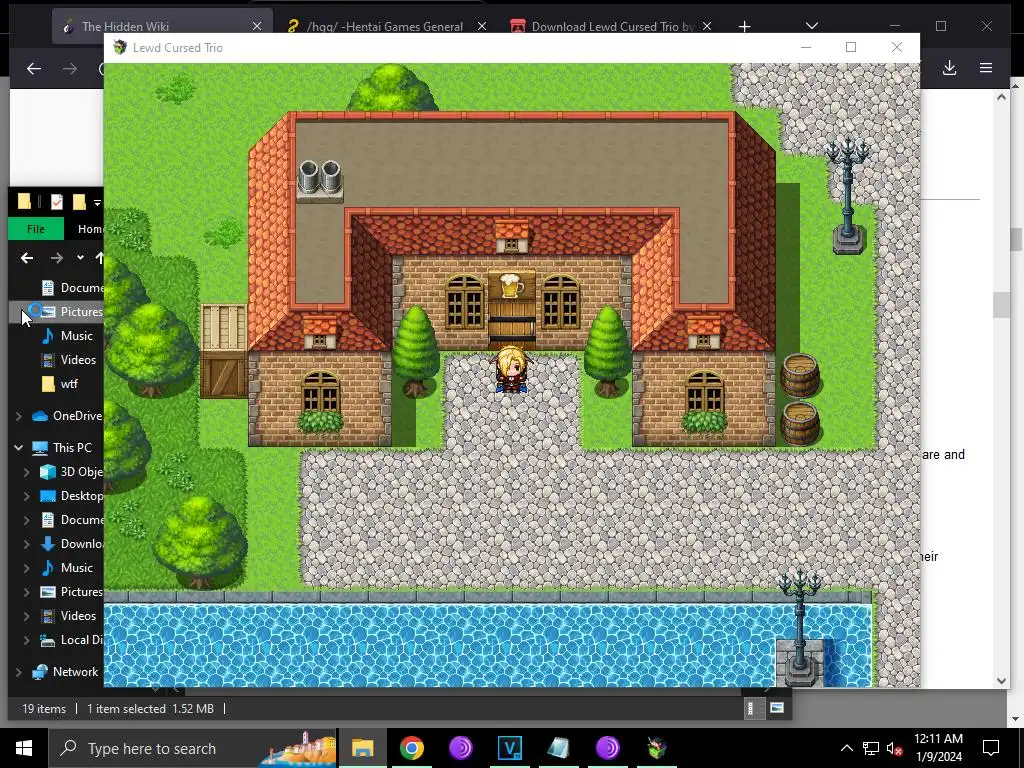Click the taskbar search box
Image resolution: width=1024 pixels, height=768 pixels.
(x=193, y=748)
